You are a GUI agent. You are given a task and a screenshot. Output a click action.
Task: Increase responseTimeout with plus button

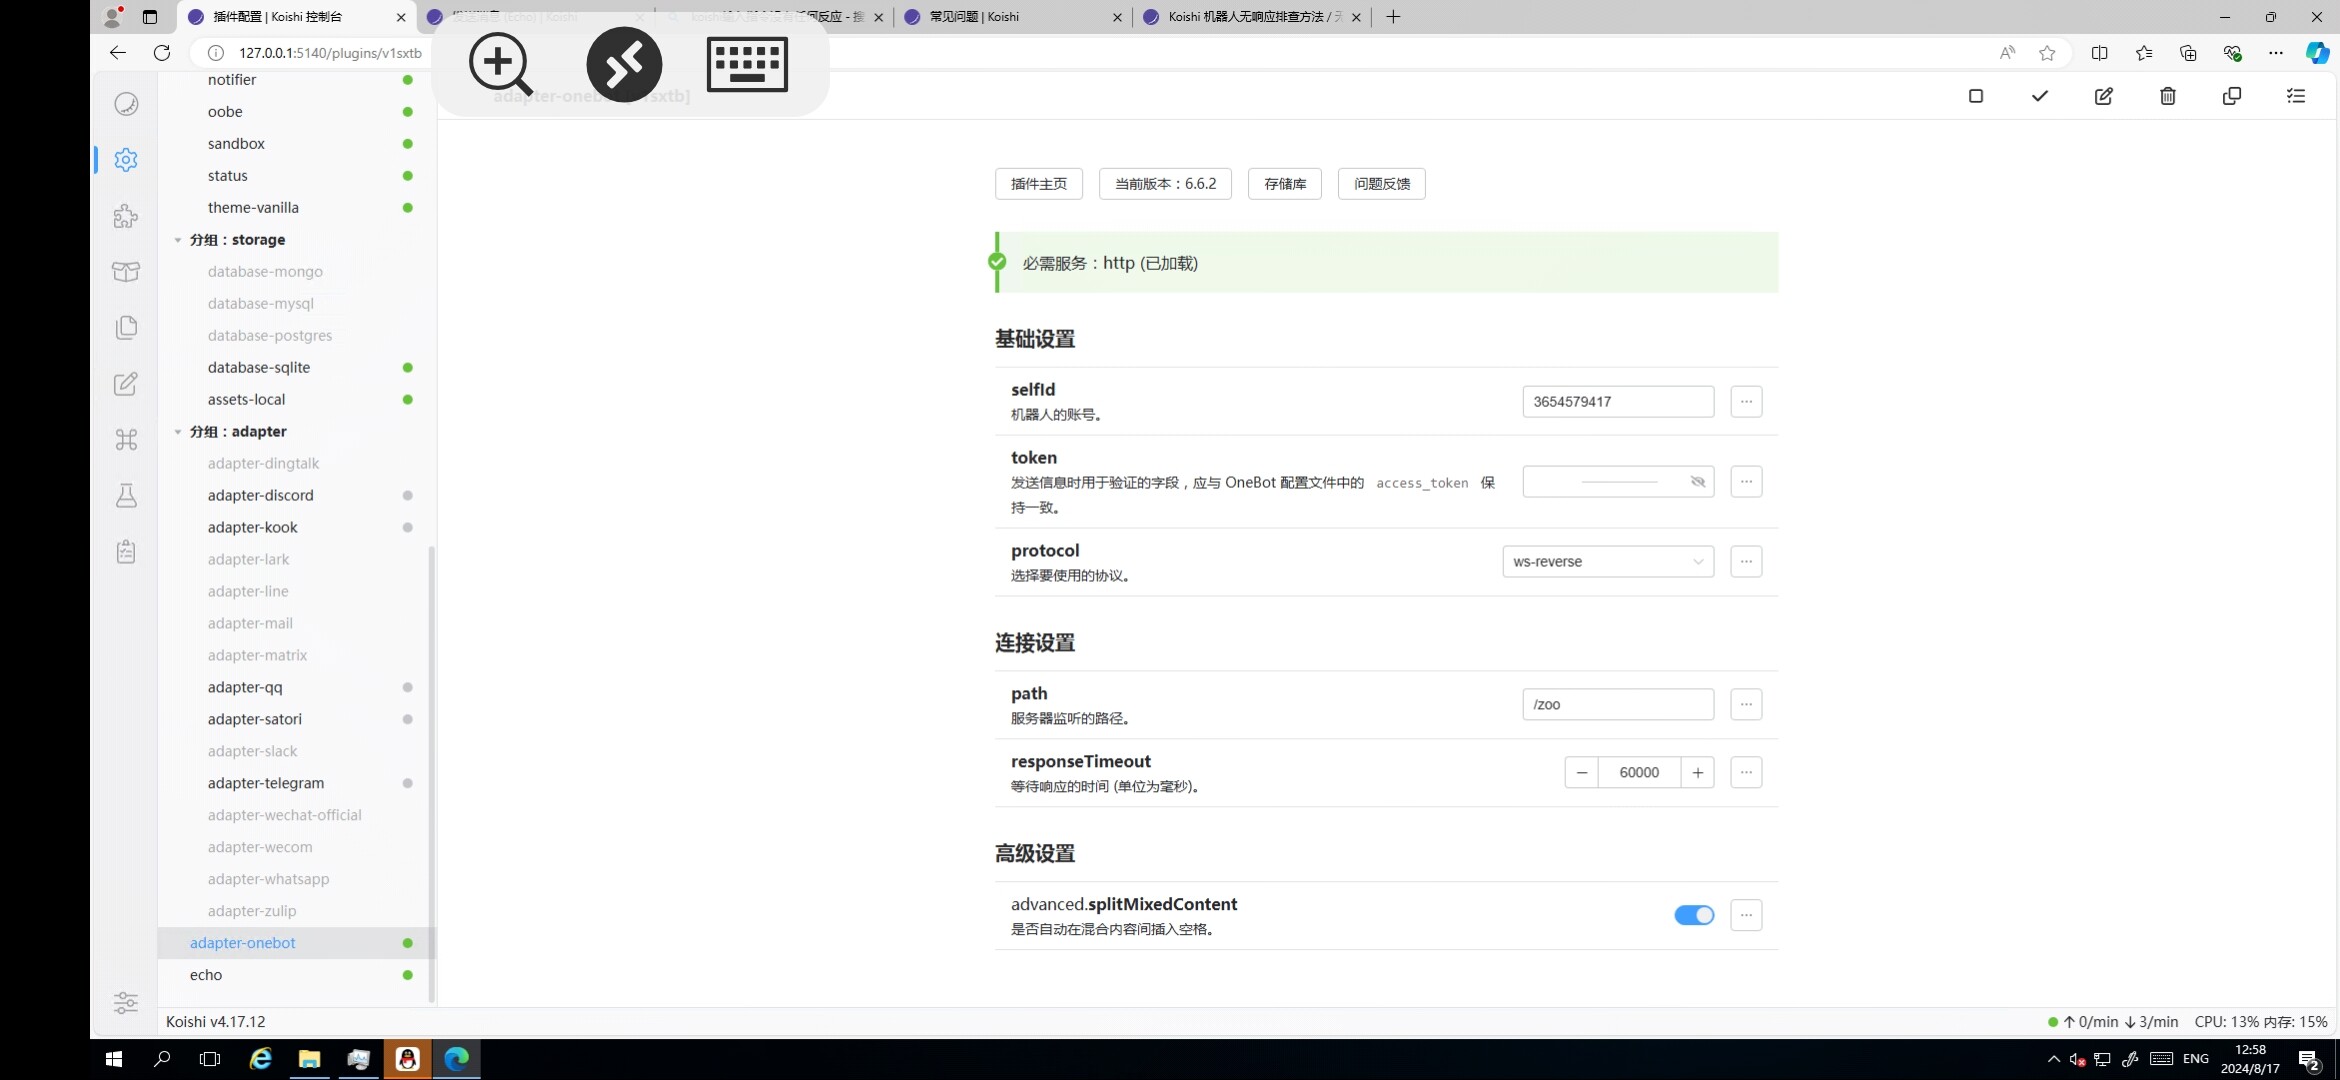(1697, 773)
